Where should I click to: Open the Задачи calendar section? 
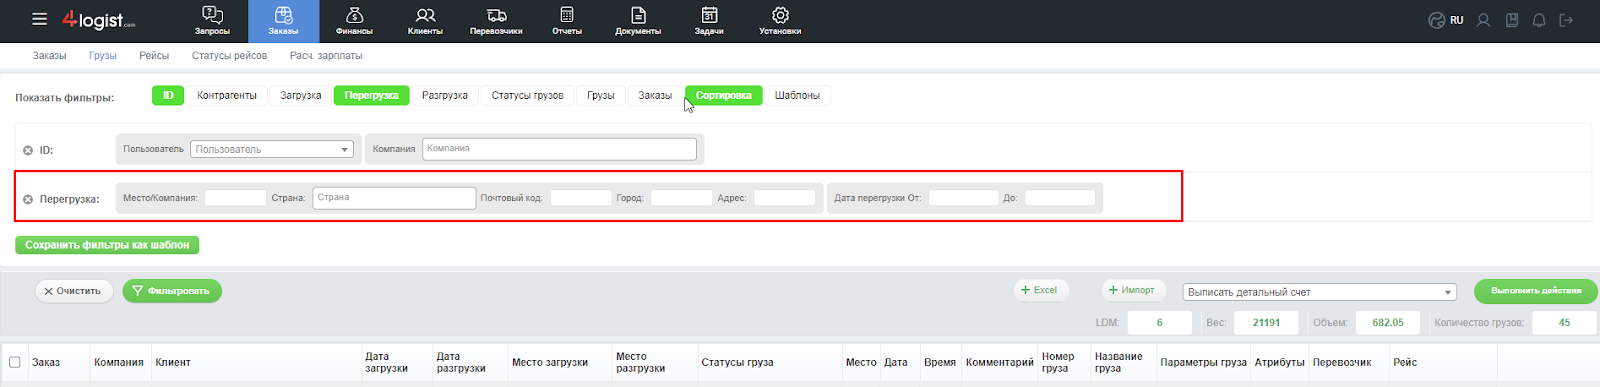coord(709,21)
